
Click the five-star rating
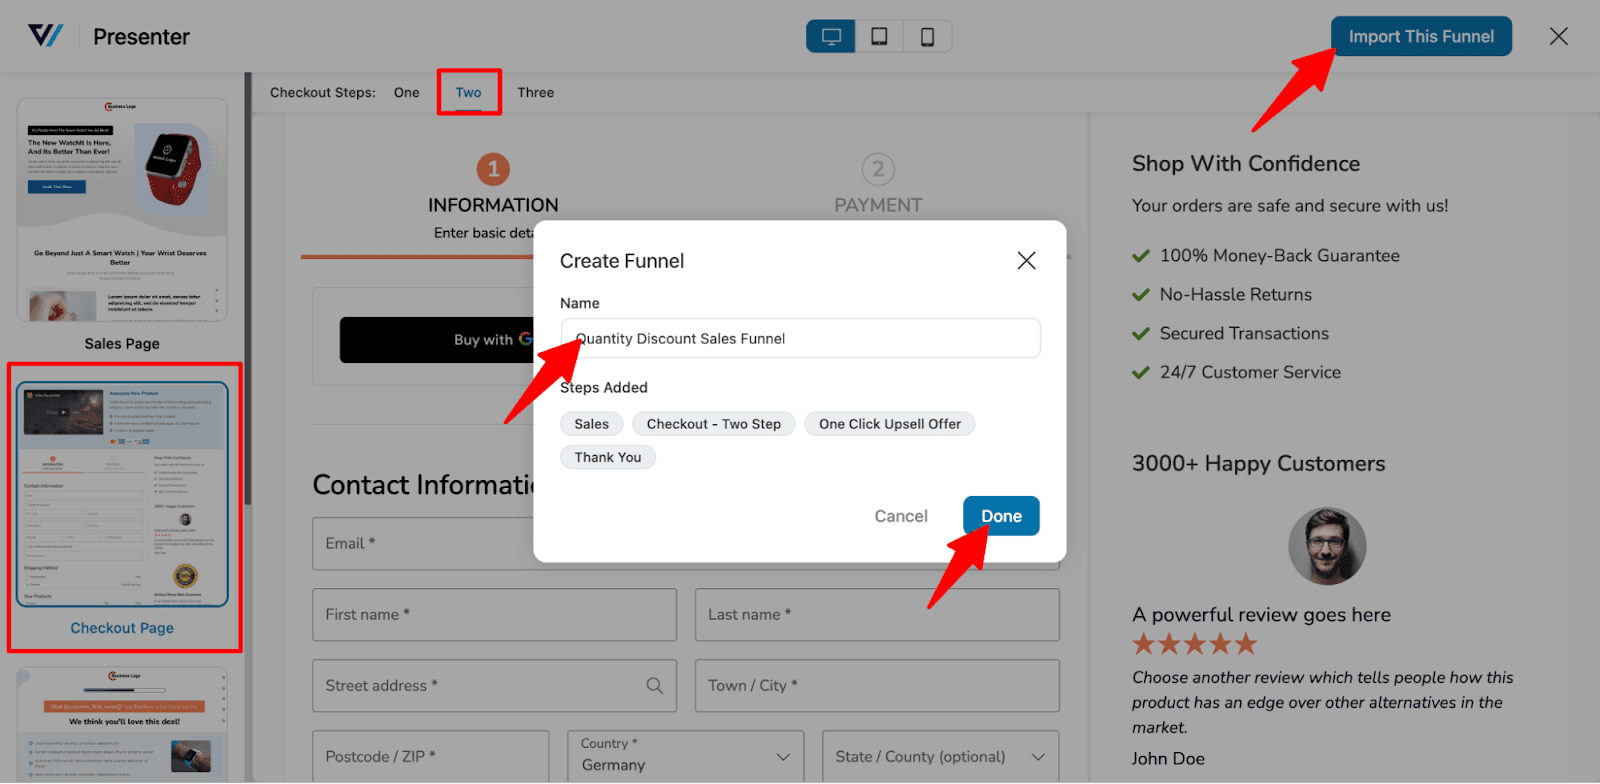click(1194, 644)
